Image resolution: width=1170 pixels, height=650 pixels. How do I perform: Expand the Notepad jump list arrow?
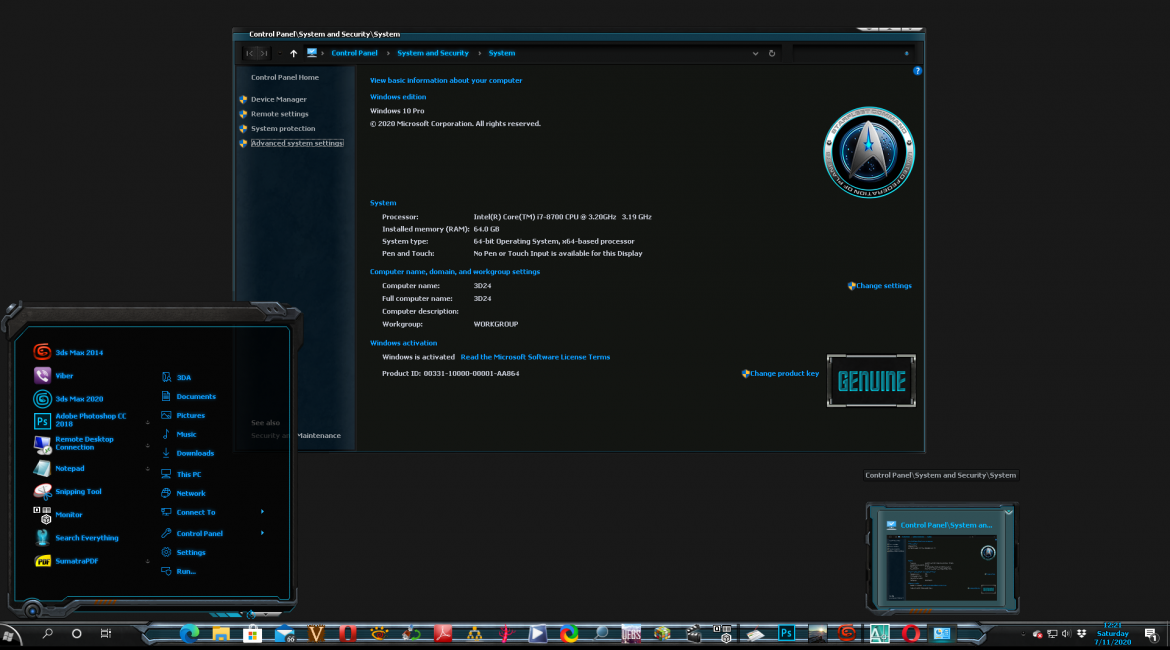[147, 469]
